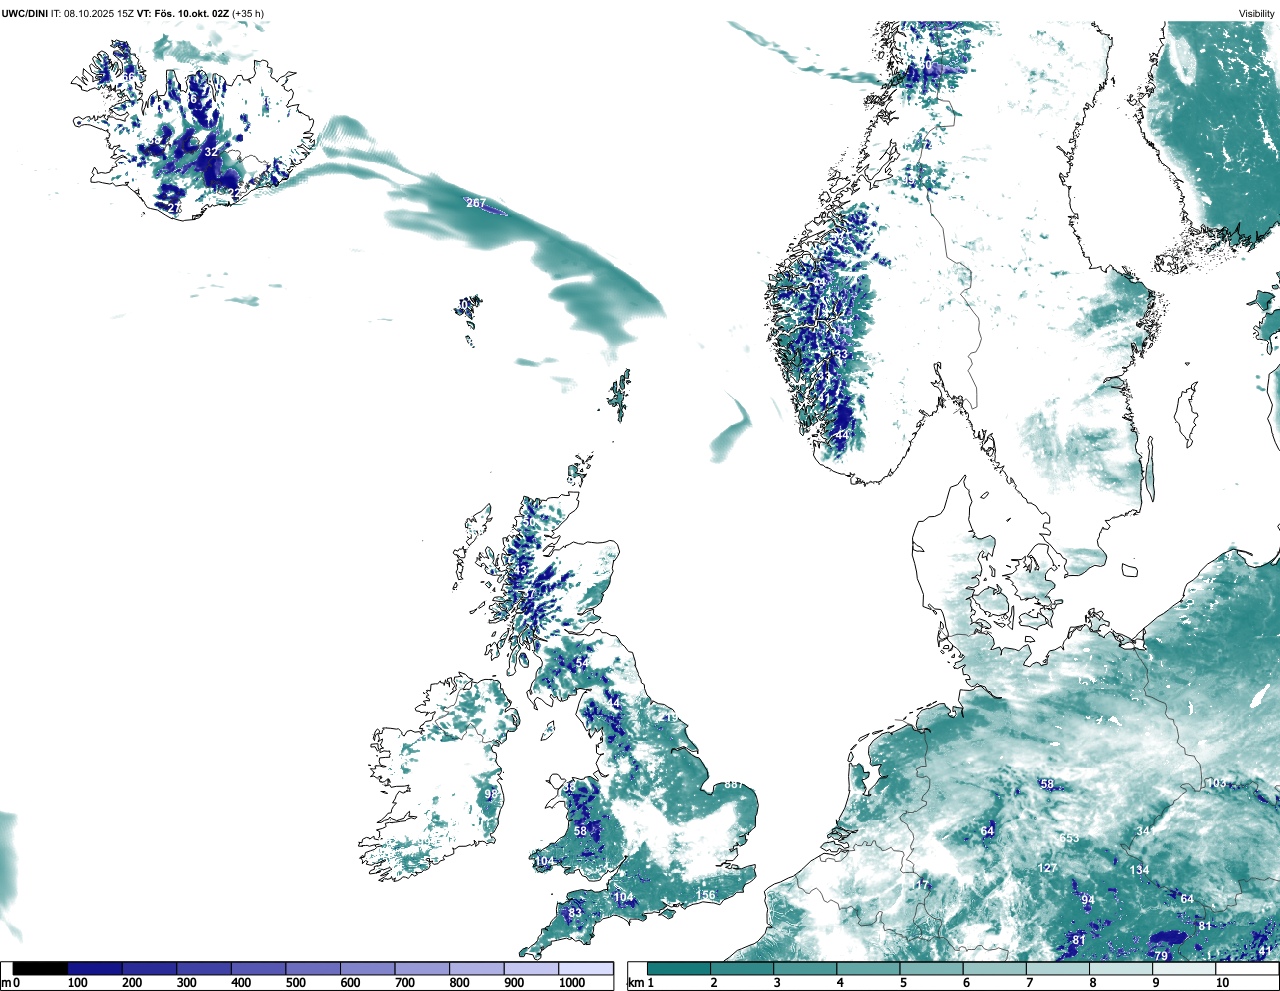Select the '54' value in southern Scotland
Viewport: 1280px width, 991px height.
click(582, 663)
